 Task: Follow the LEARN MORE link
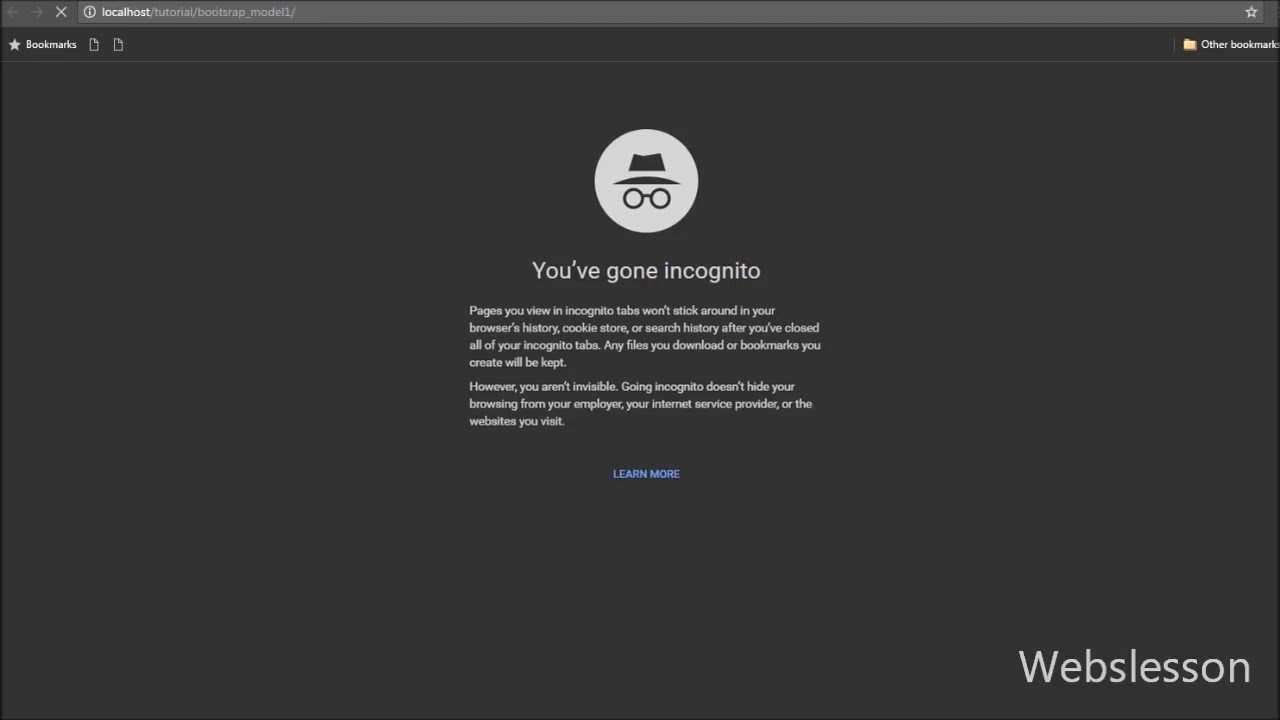[x=646, y=474]
